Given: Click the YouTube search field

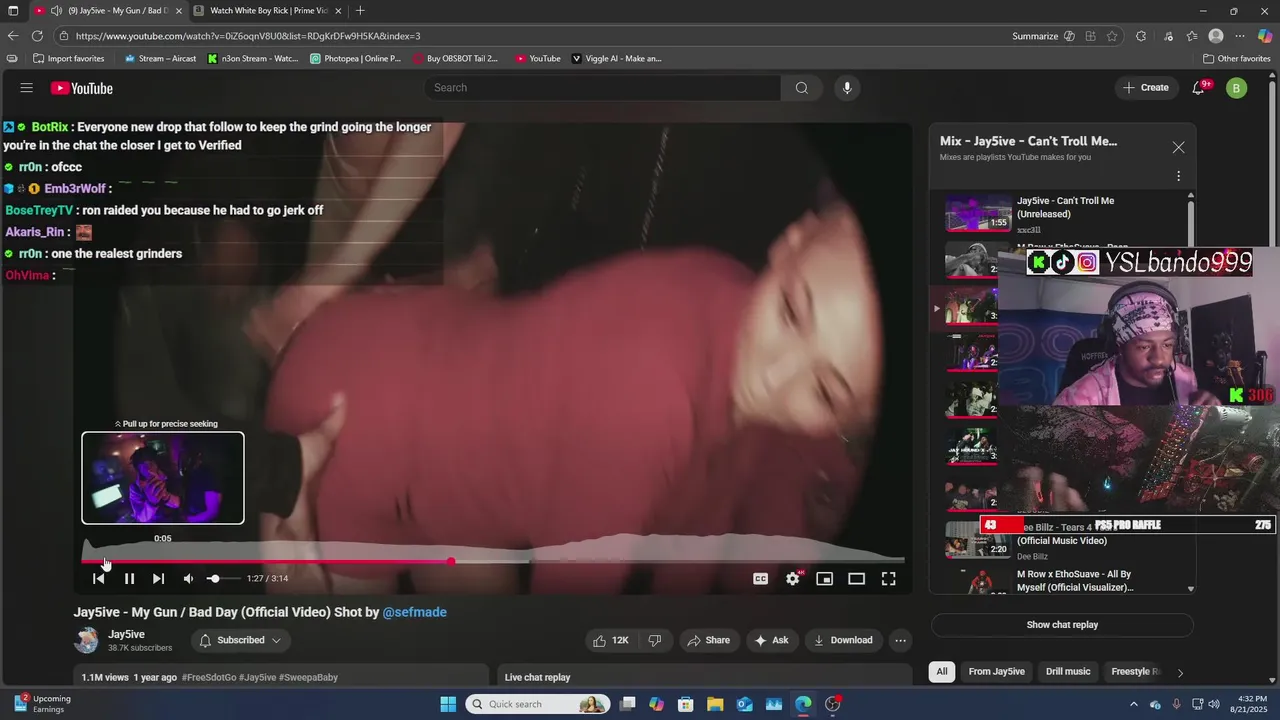Looking at the screenshot, I should 603,88.
